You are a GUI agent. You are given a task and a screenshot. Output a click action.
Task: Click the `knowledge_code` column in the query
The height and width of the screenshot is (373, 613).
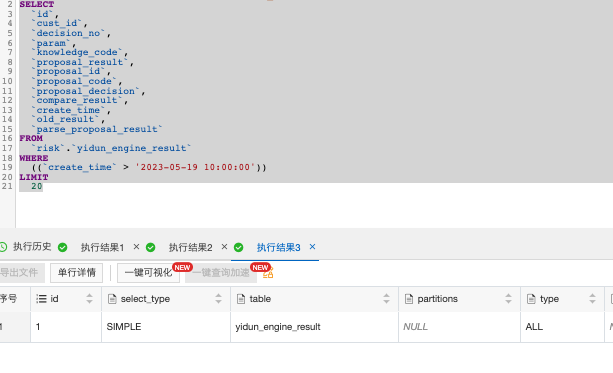coord(77,52)
